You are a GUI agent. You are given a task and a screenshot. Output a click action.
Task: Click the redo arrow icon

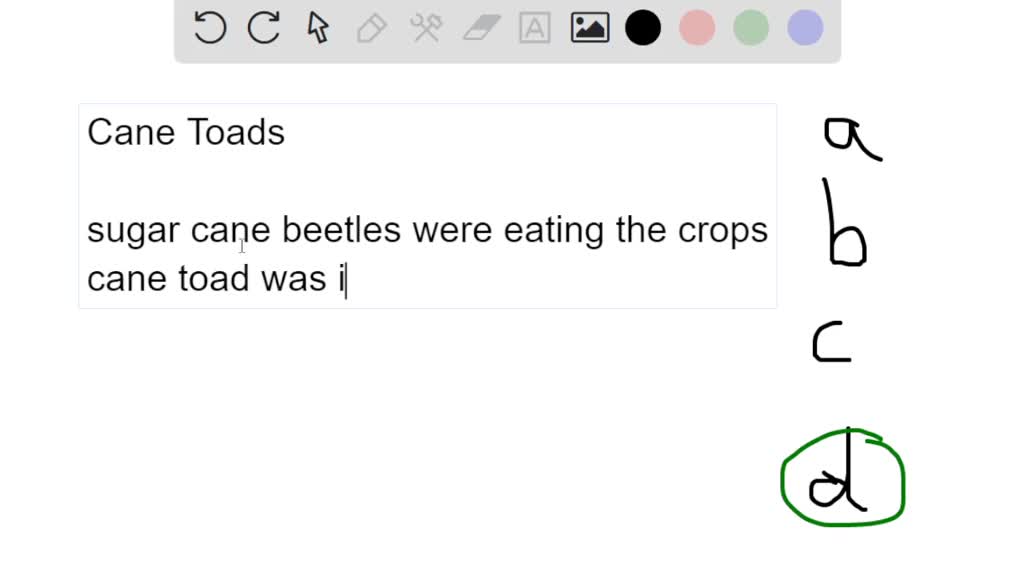pyautogui.click(x=264, y=28)
